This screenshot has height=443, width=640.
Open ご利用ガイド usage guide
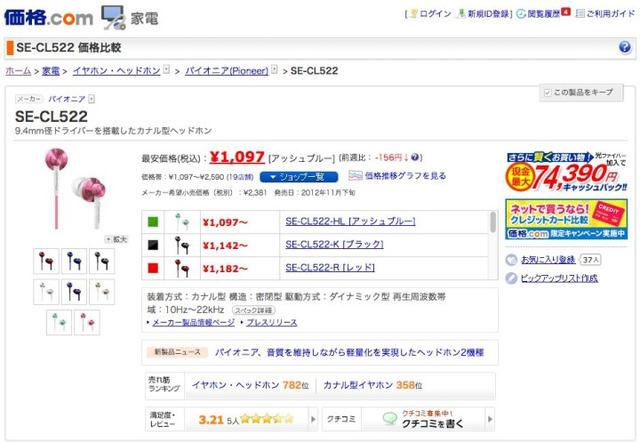coord(610,14)
